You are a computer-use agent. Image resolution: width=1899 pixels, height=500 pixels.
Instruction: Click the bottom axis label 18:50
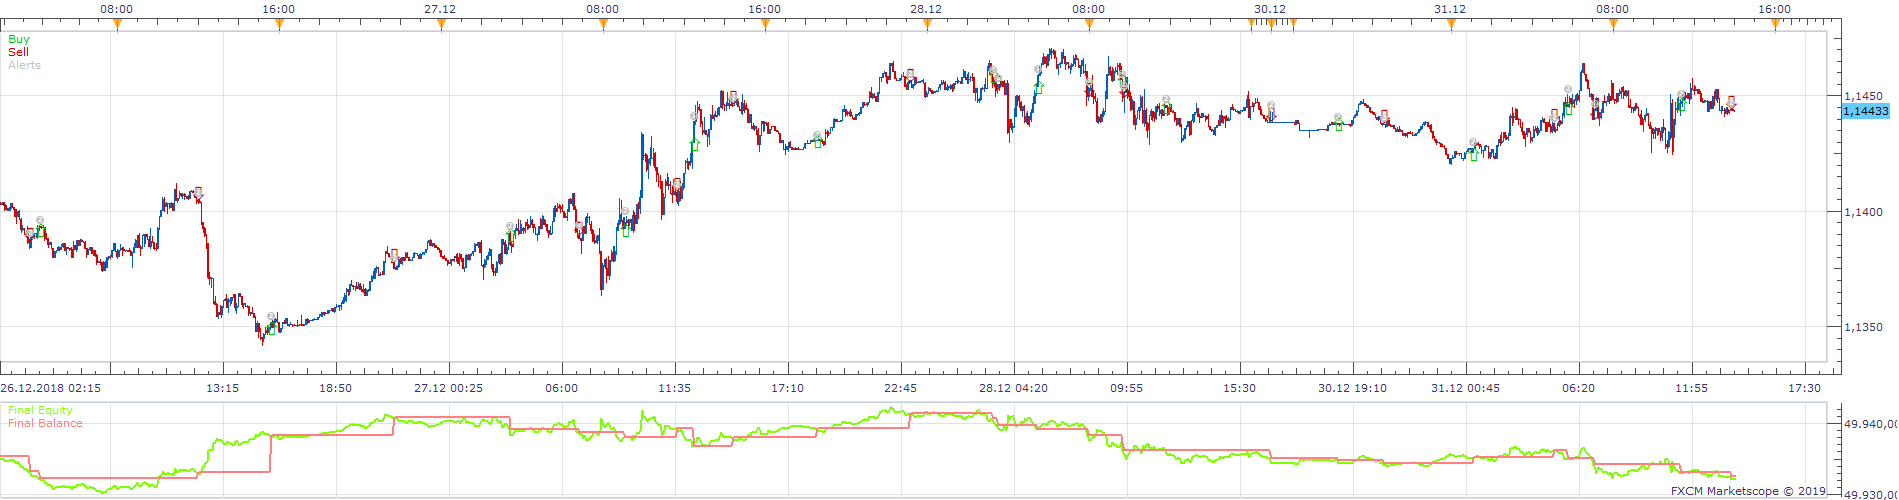[x=335, y=388]
